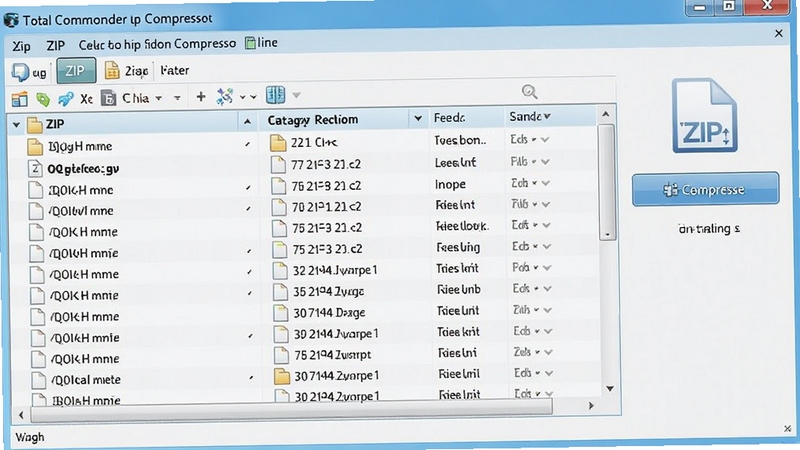800x450 pixels.
Task: Click folder icon of 30 7144 Zvarpe1
Action: pos(282,376)
